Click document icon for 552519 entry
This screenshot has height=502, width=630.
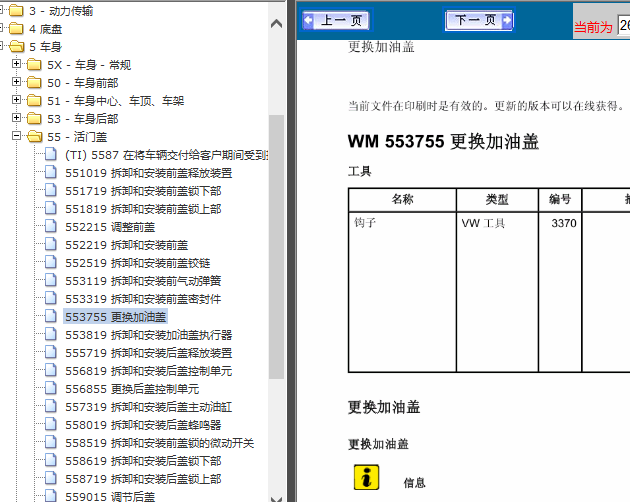[51, 262]
